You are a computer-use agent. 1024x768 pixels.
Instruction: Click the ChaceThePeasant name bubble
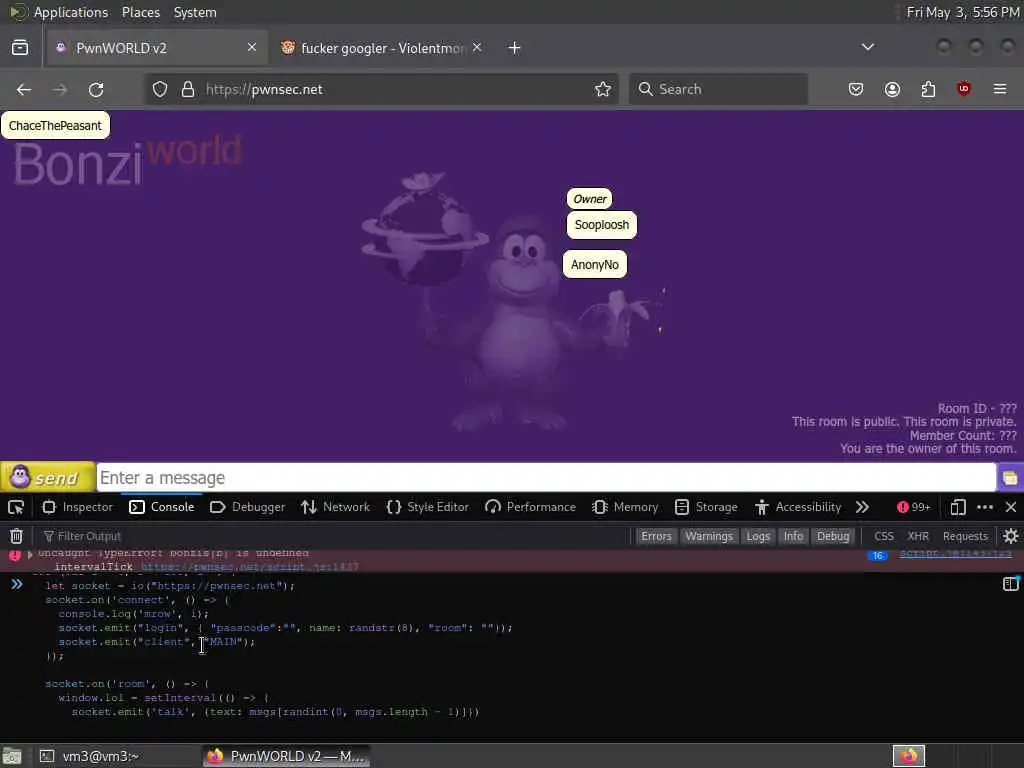56,125
